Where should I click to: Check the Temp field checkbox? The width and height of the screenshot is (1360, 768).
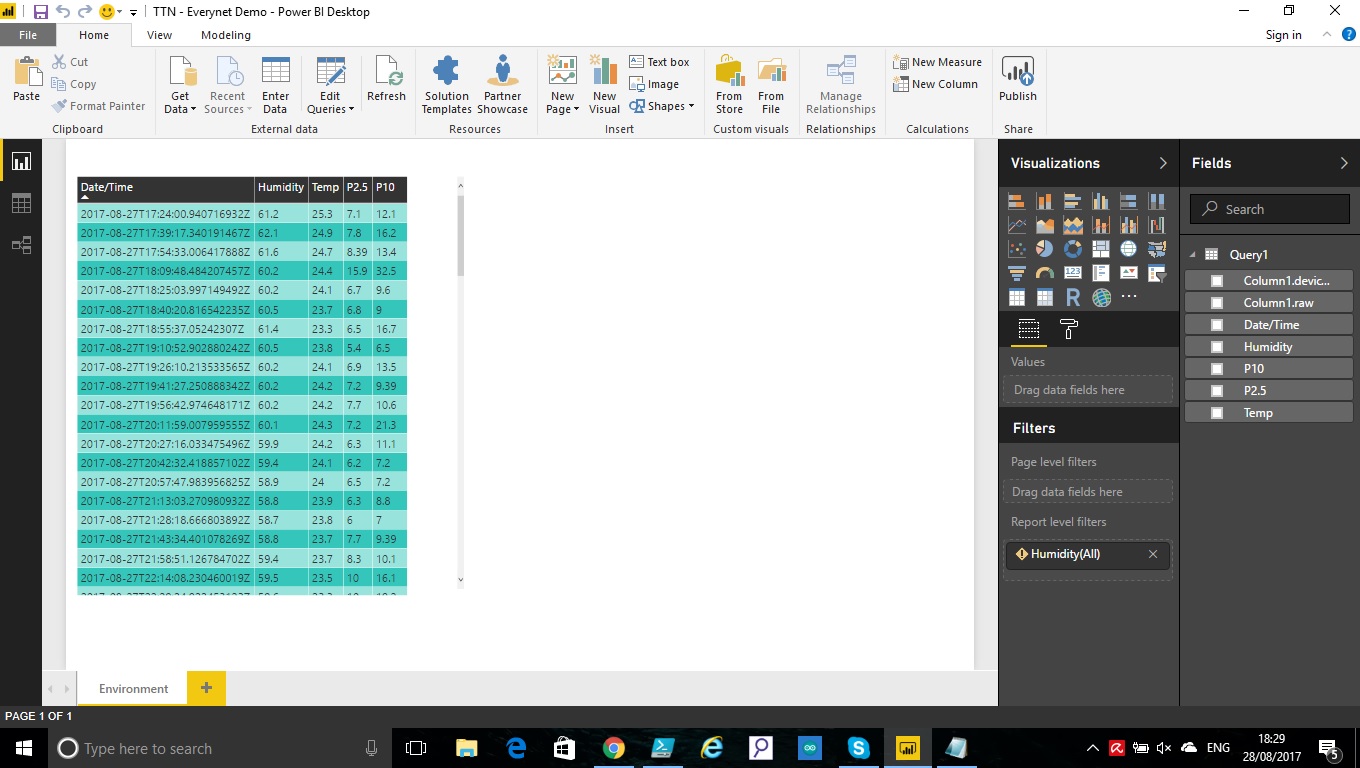pos(1217,413)
